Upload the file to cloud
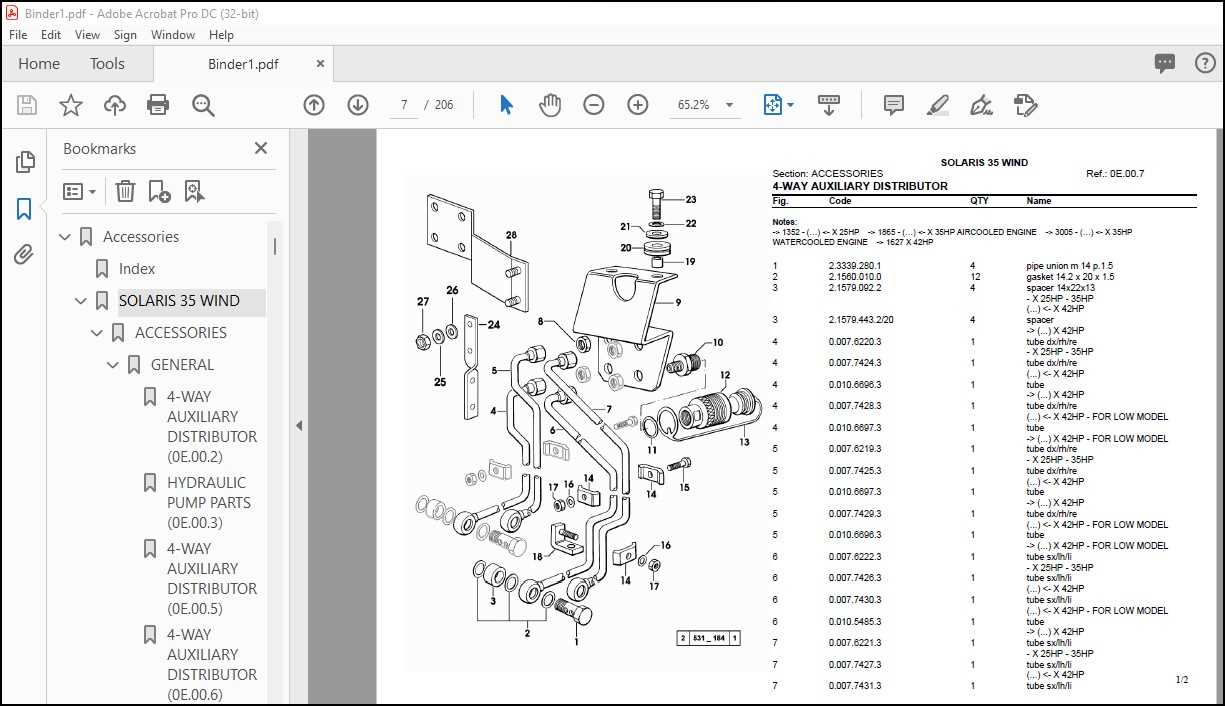Image resolution: width=1225 pixels, height=706 pixels. 115,105
